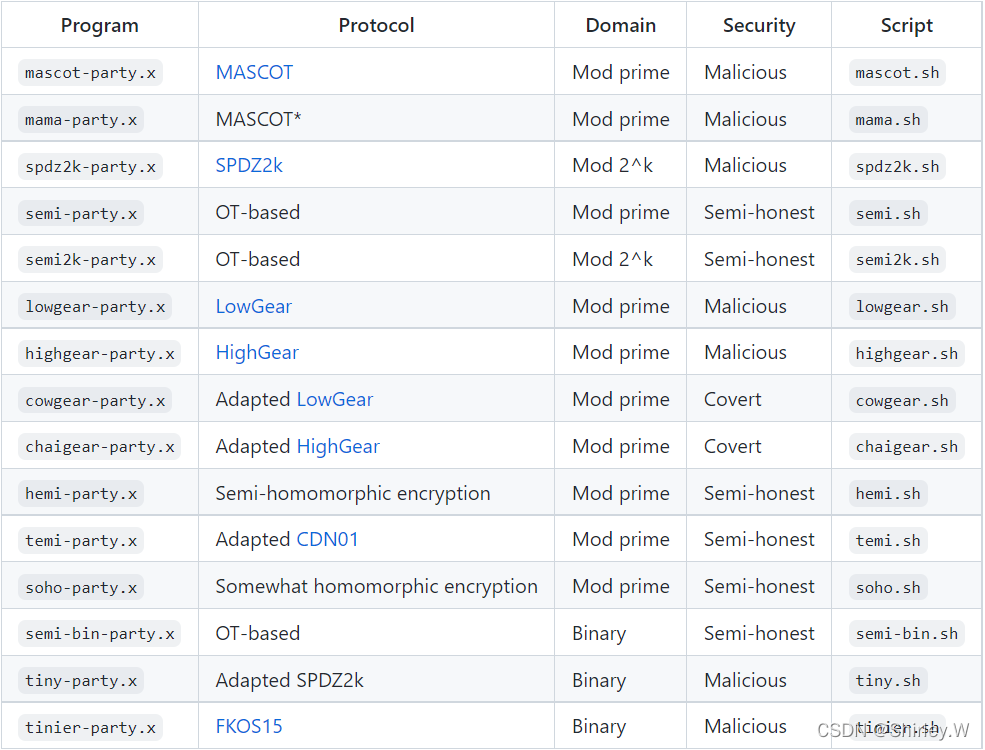
Task: Click the HighGear link in highgear-party.x row
Action: [x=257, y=352]
